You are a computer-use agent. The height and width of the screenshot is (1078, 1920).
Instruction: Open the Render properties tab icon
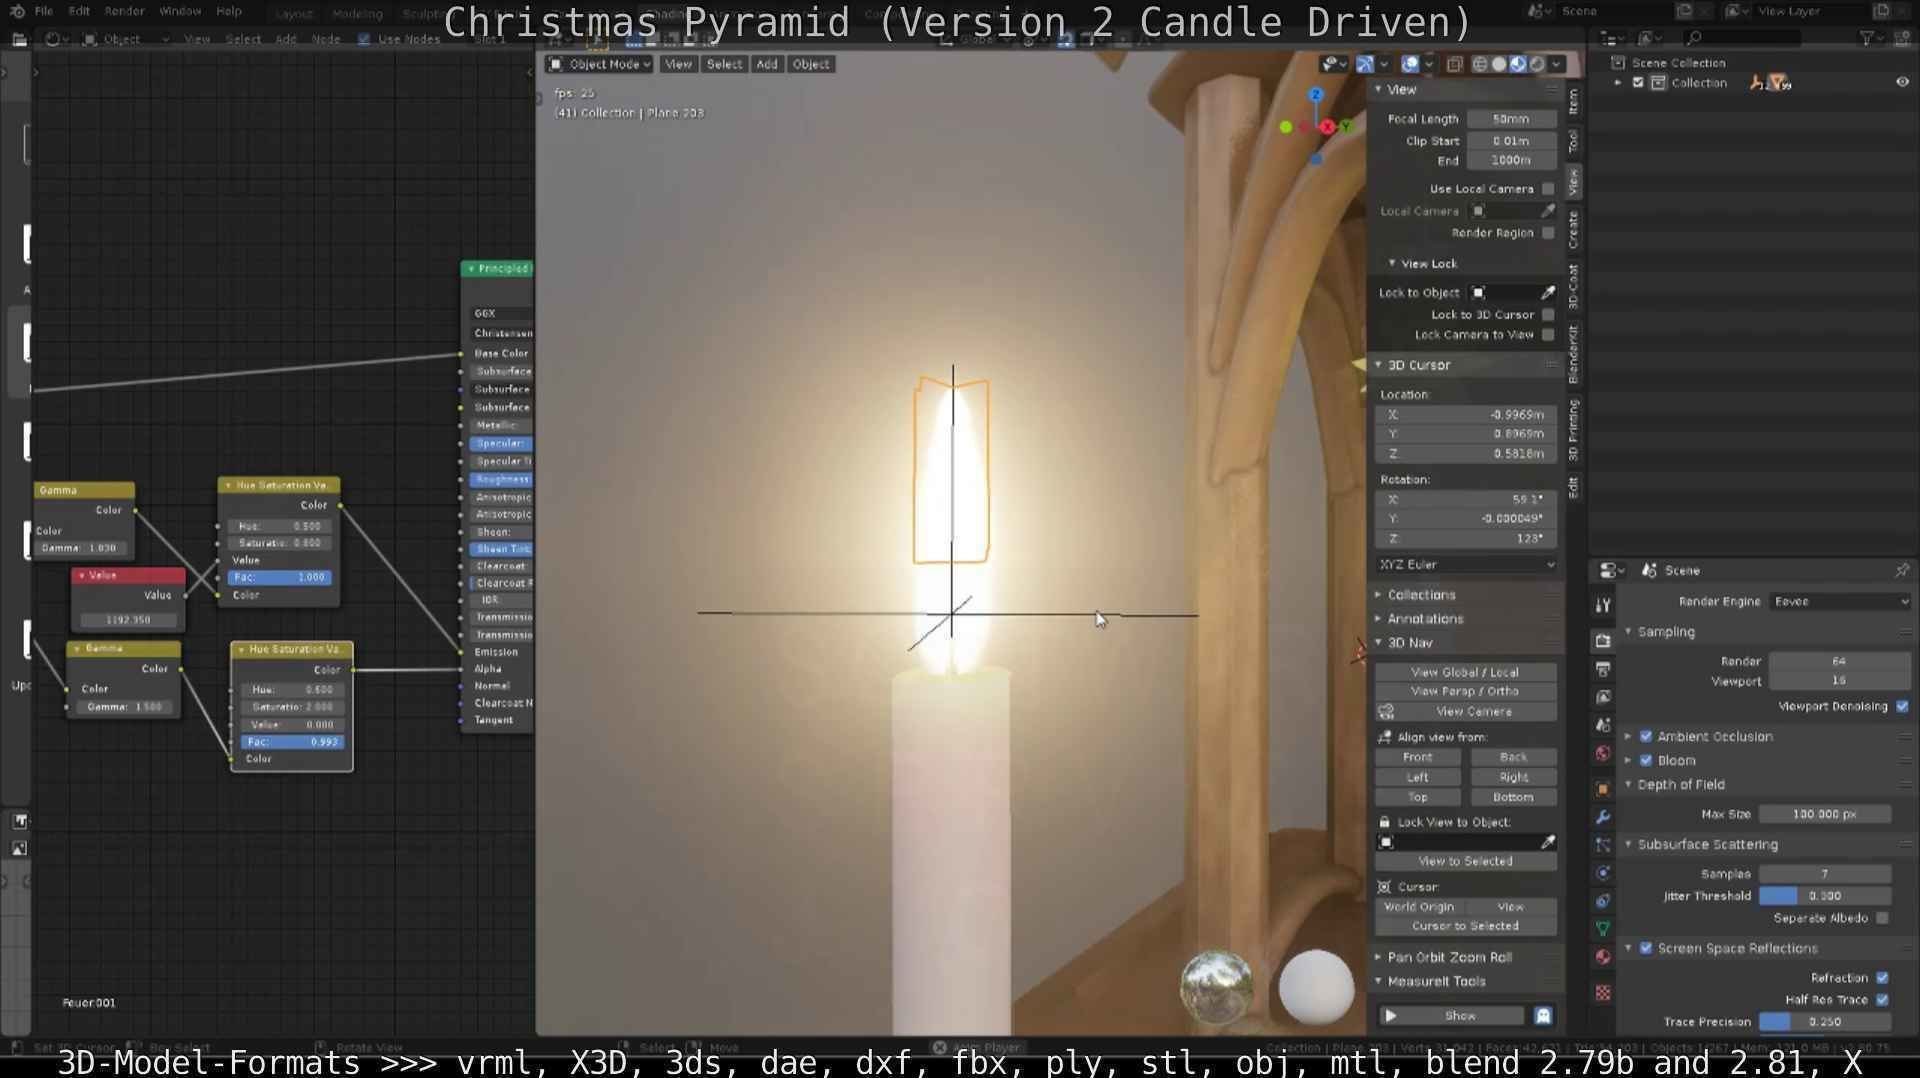coord(1603,641)
